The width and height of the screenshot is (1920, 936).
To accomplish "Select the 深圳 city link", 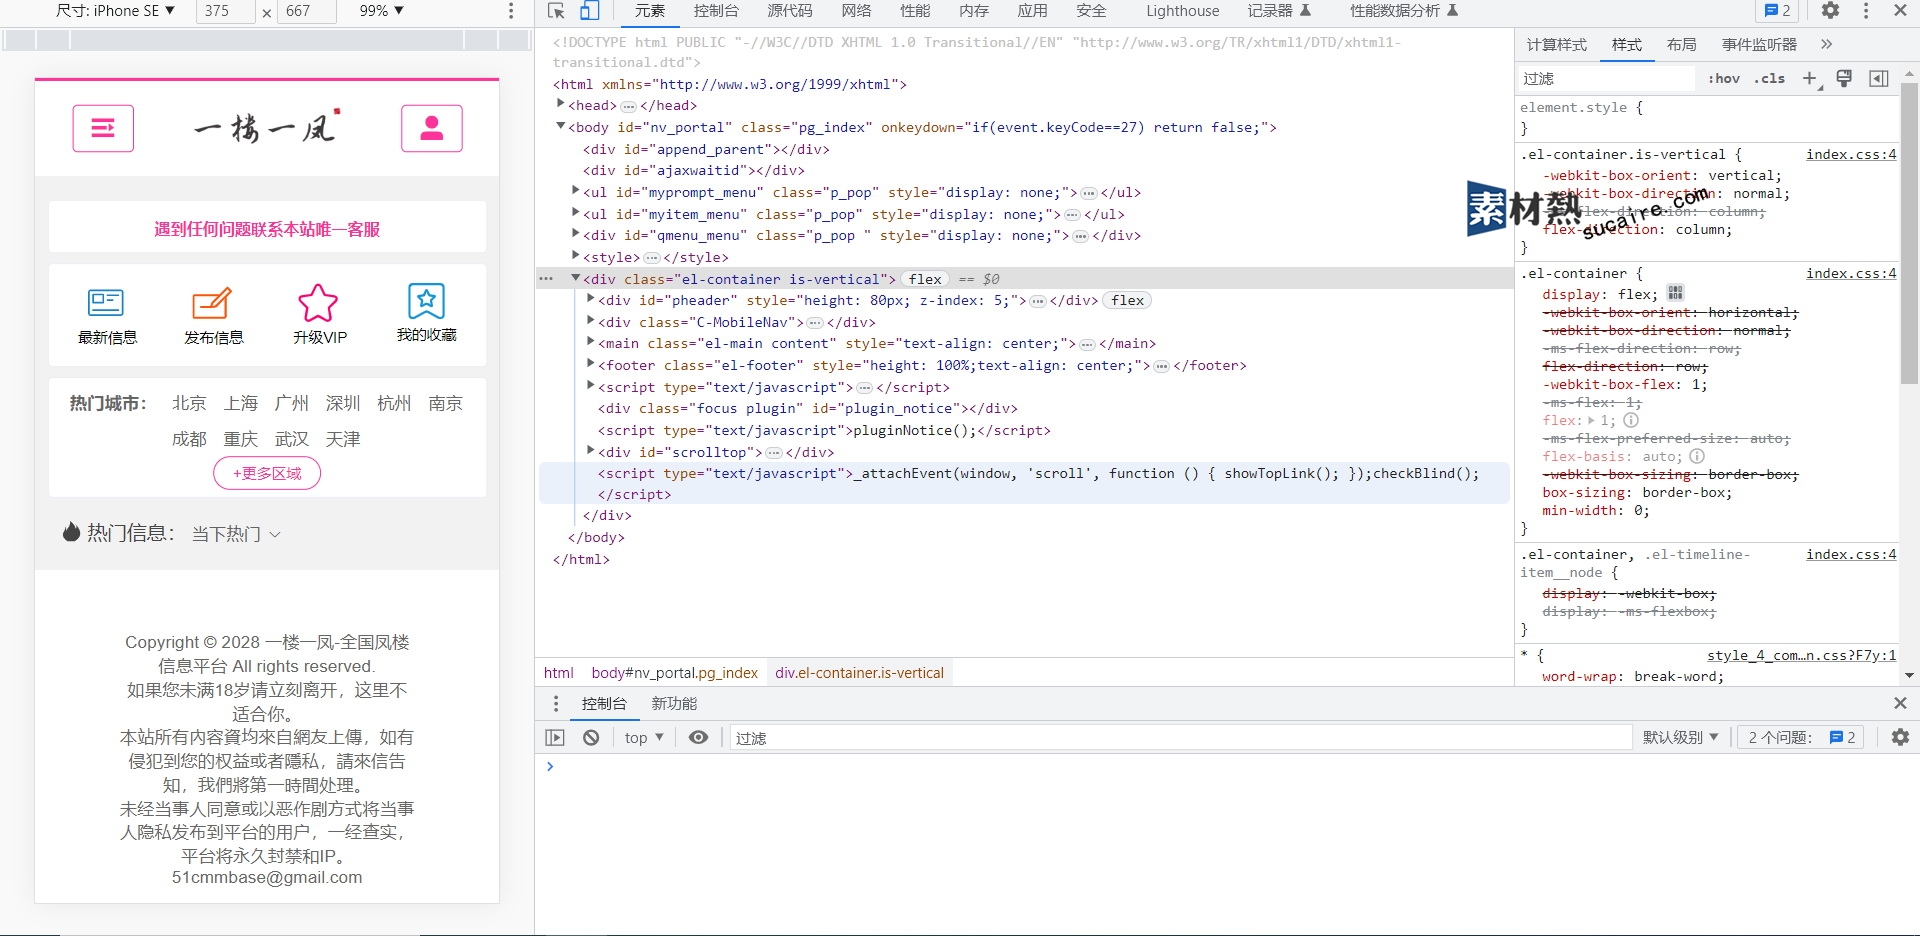I will [x=343, y=403].
